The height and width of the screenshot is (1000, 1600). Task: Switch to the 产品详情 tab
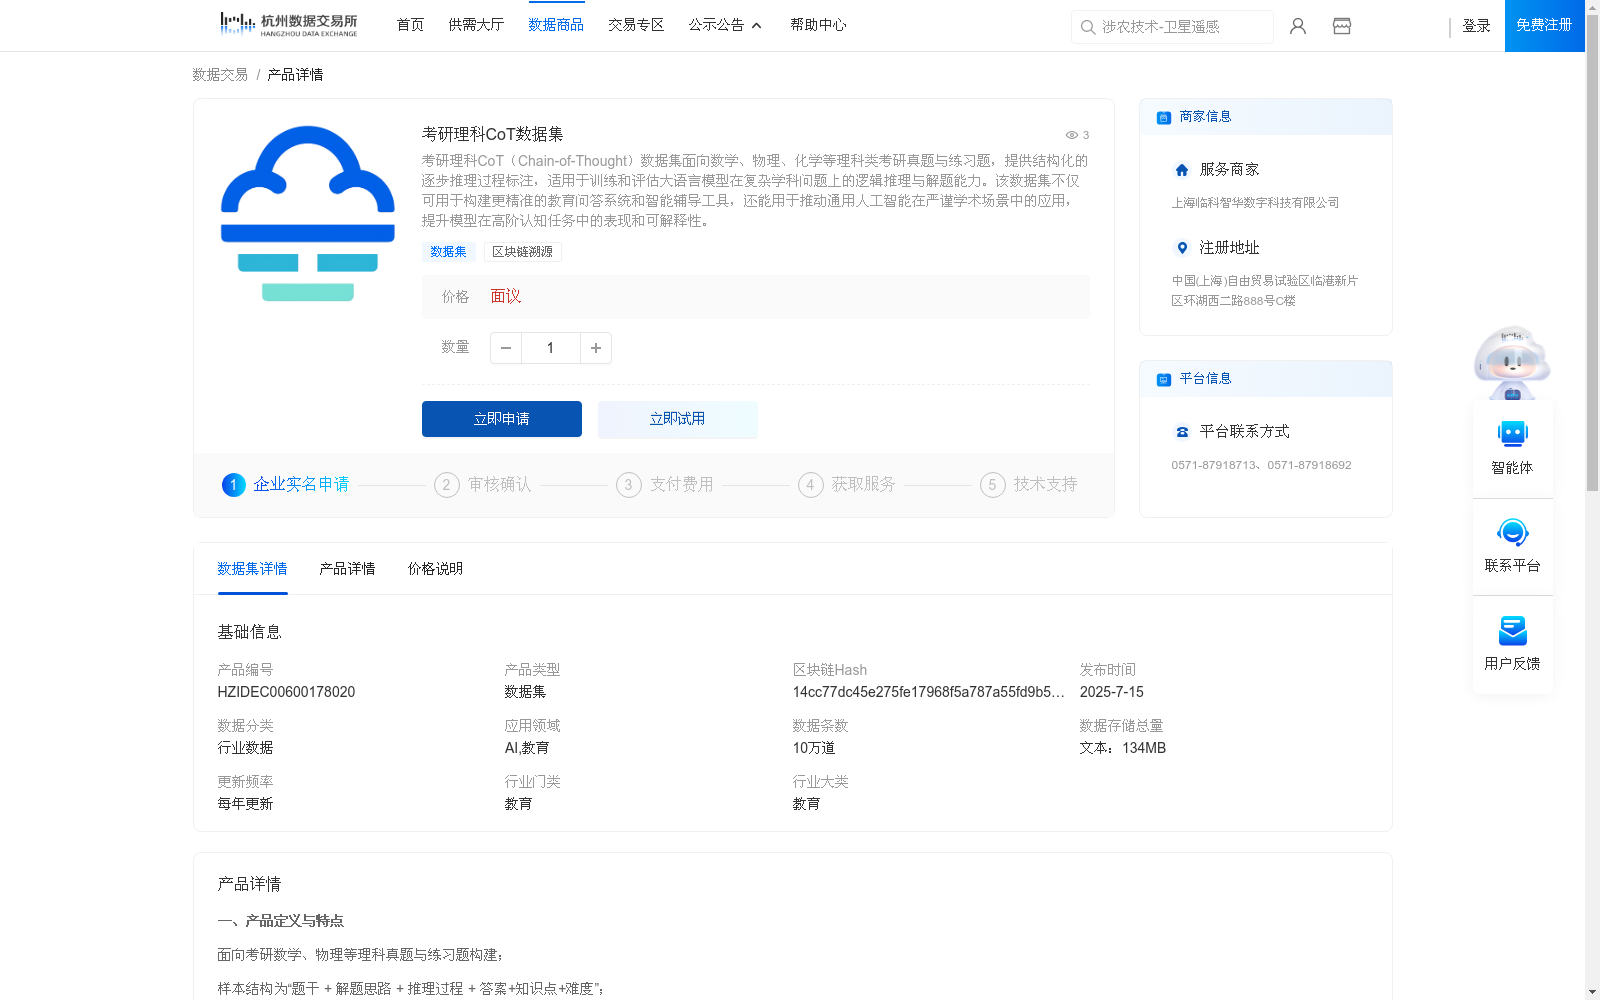(347, 569)
